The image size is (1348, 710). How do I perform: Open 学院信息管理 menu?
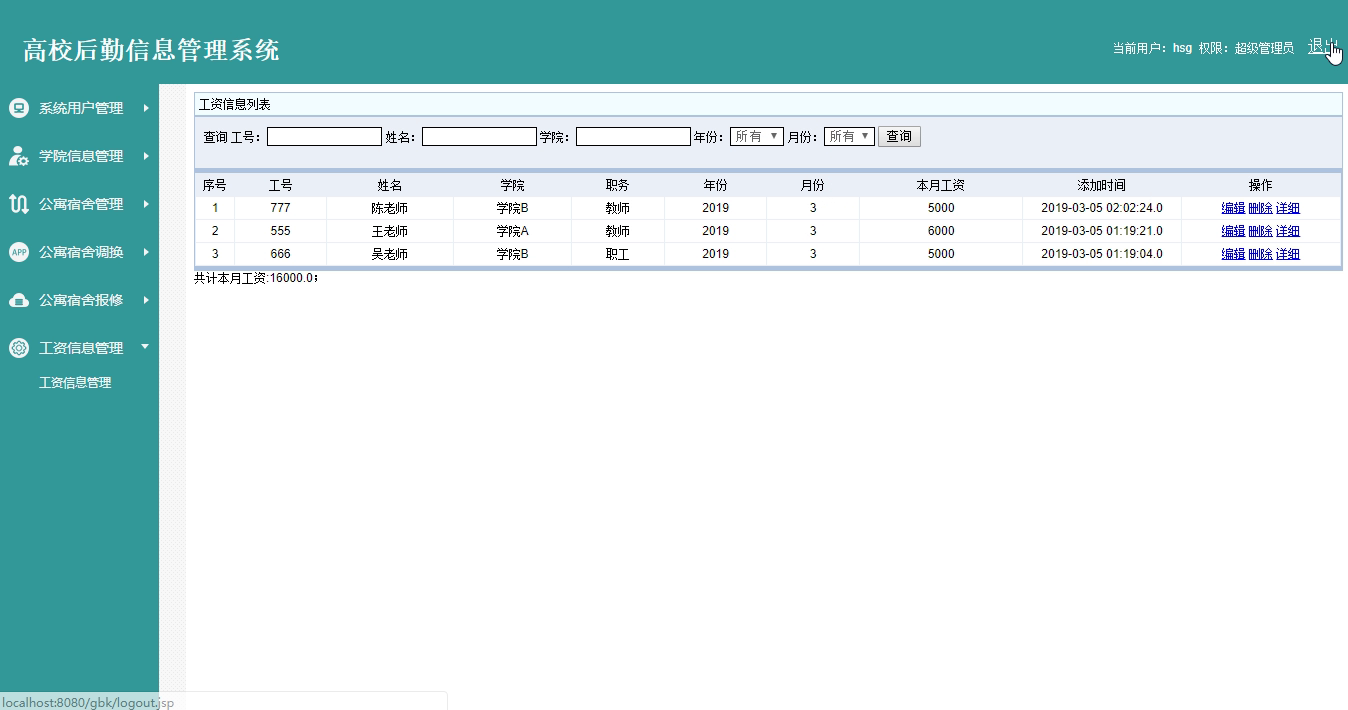pos(81,156)
